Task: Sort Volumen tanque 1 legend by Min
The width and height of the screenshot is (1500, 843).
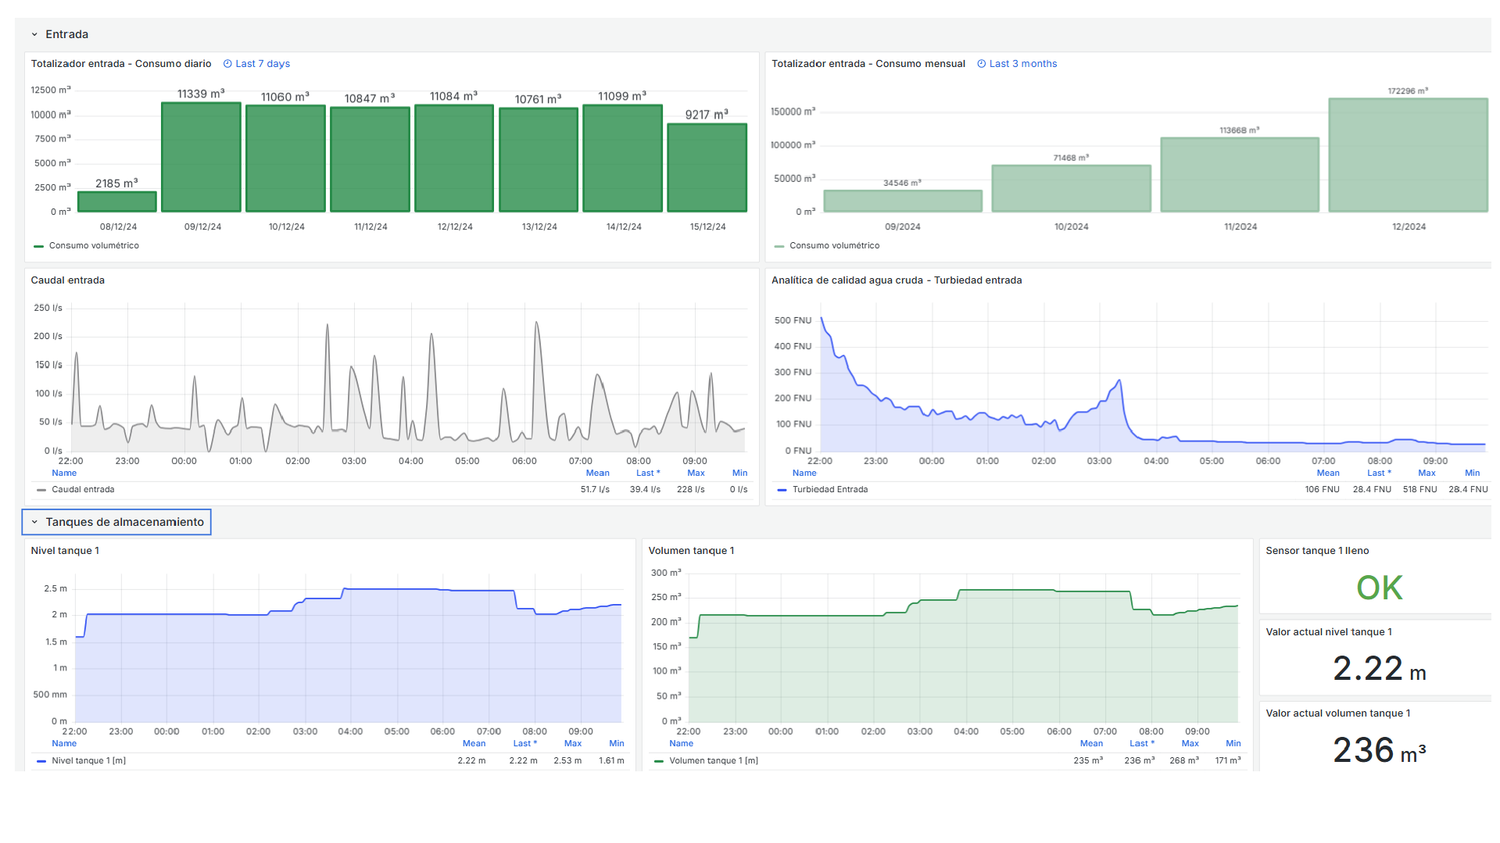Action: point(1233,744)
